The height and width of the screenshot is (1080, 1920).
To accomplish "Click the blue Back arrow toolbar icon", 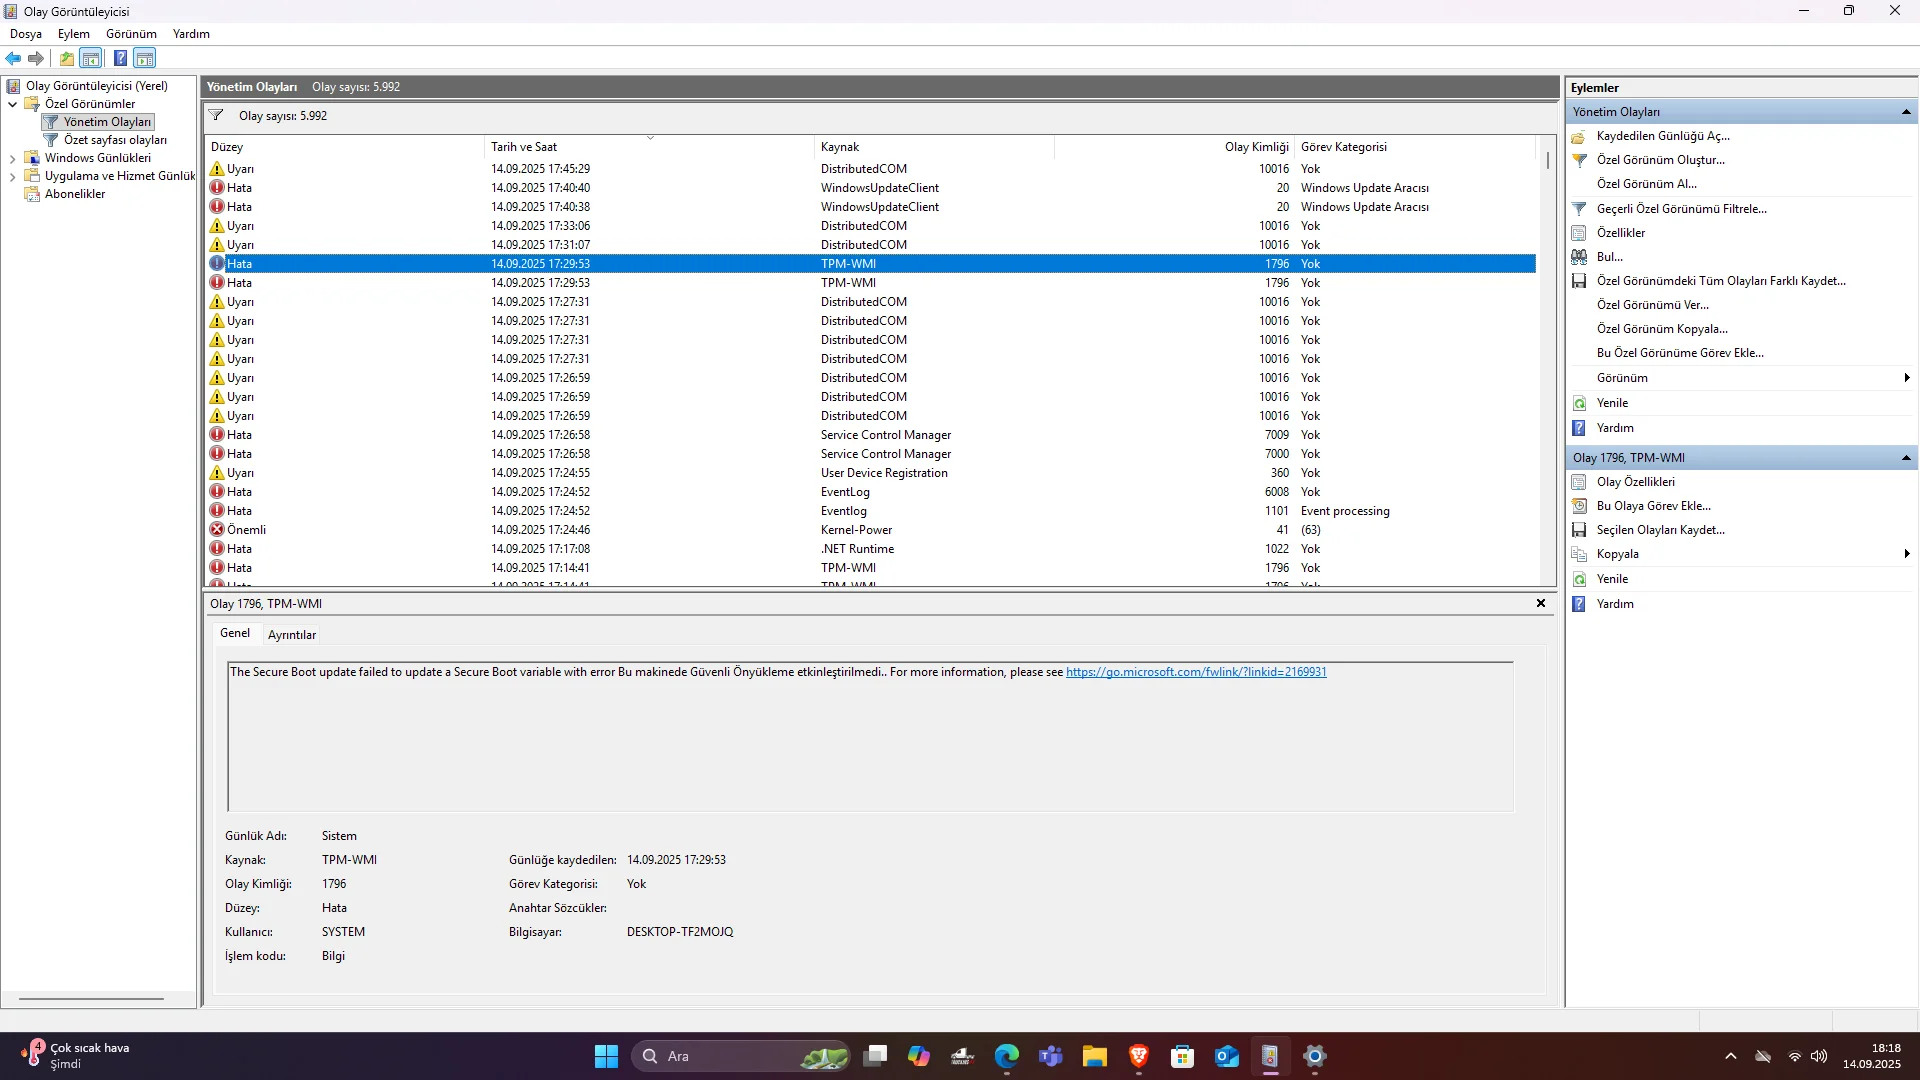I will pyautogui.click(x=13, y=58).
